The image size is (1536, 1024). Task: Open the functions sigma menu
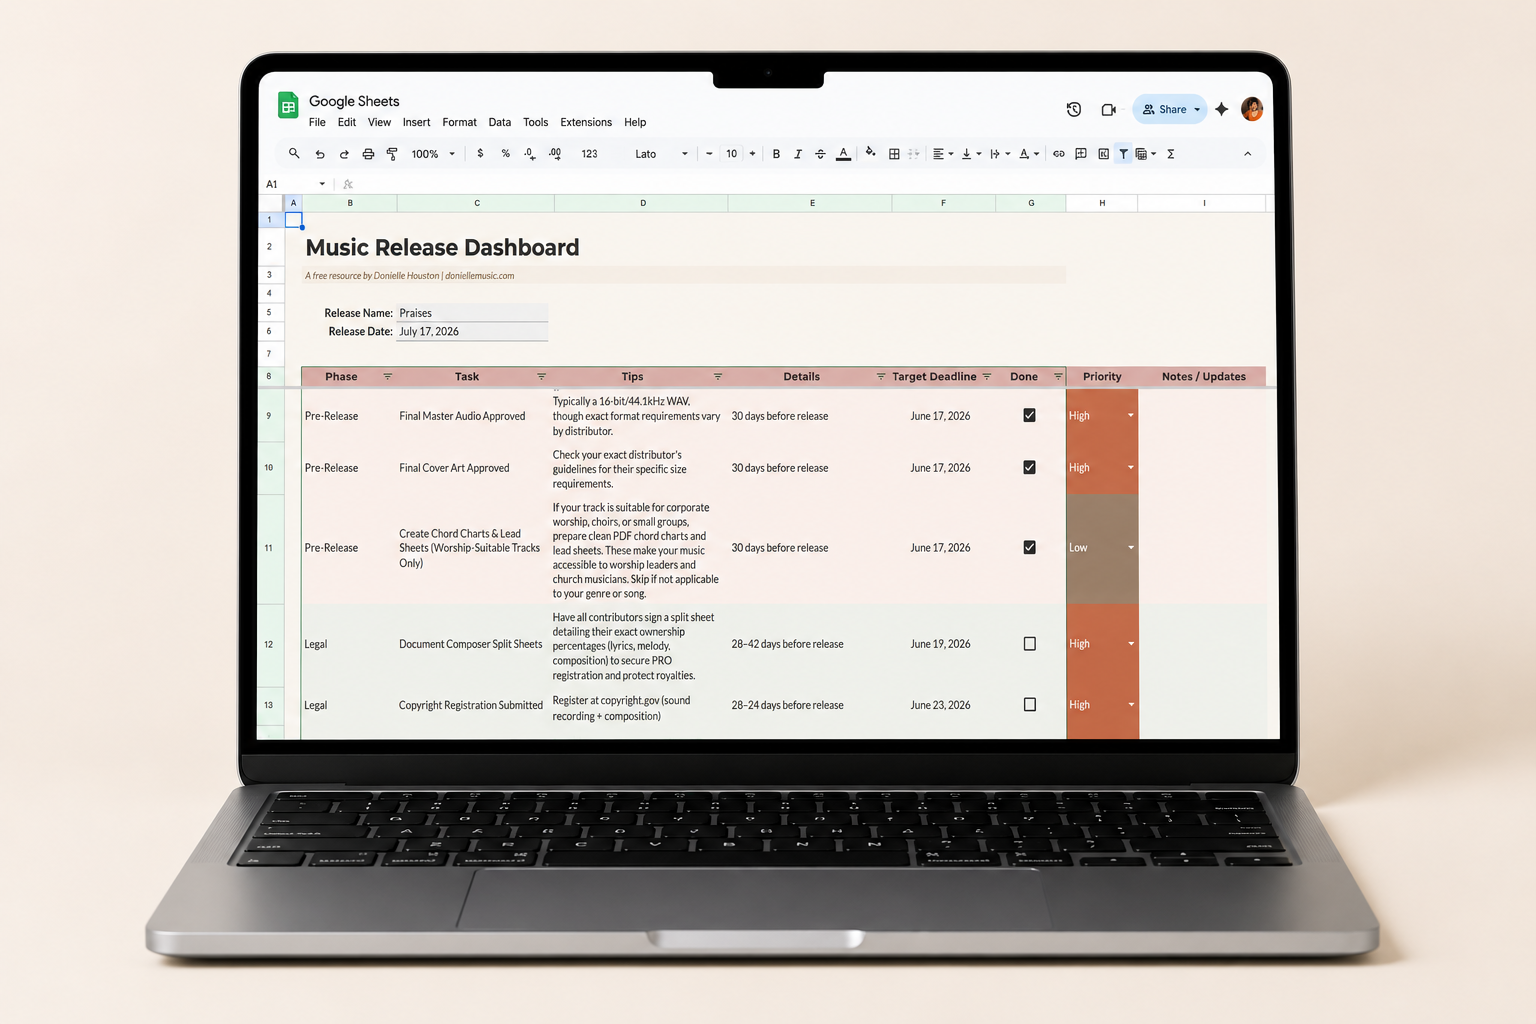coord(1171,154)
